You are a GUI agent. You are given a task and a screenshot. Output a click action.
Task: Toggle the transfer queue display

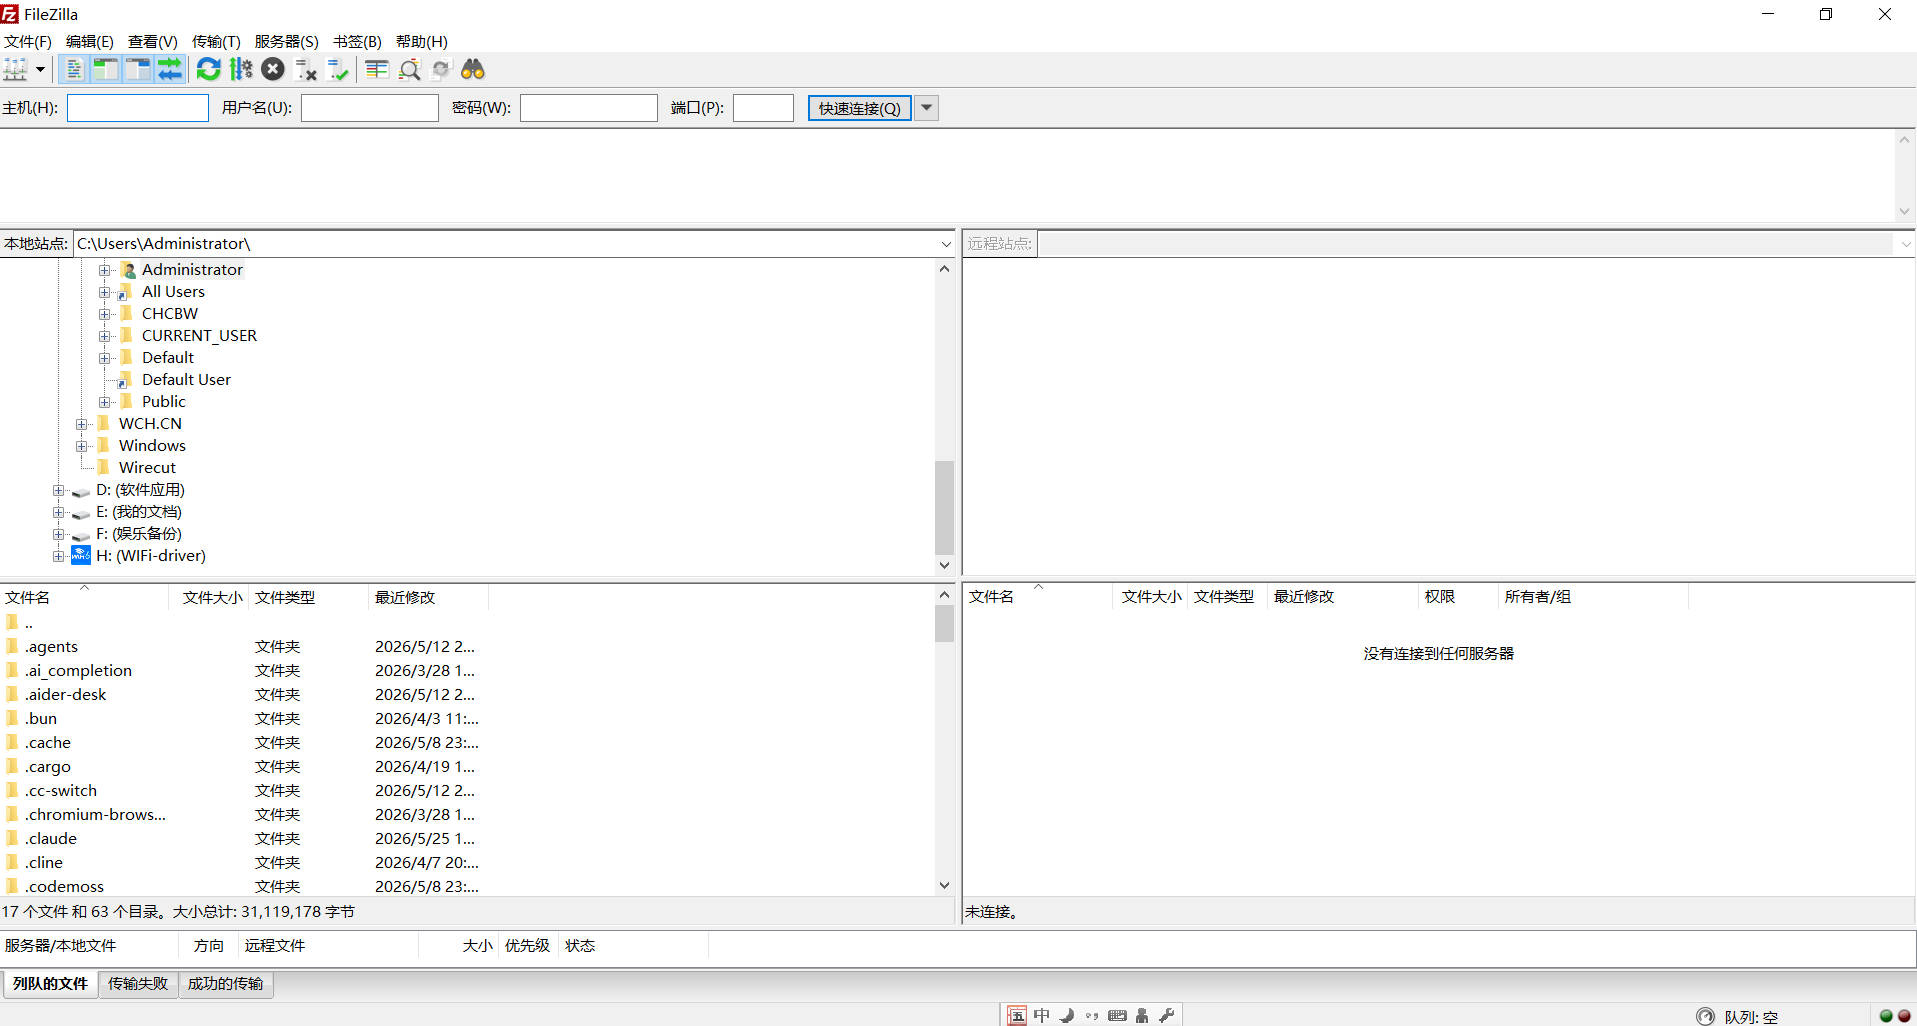coord(170,69)
